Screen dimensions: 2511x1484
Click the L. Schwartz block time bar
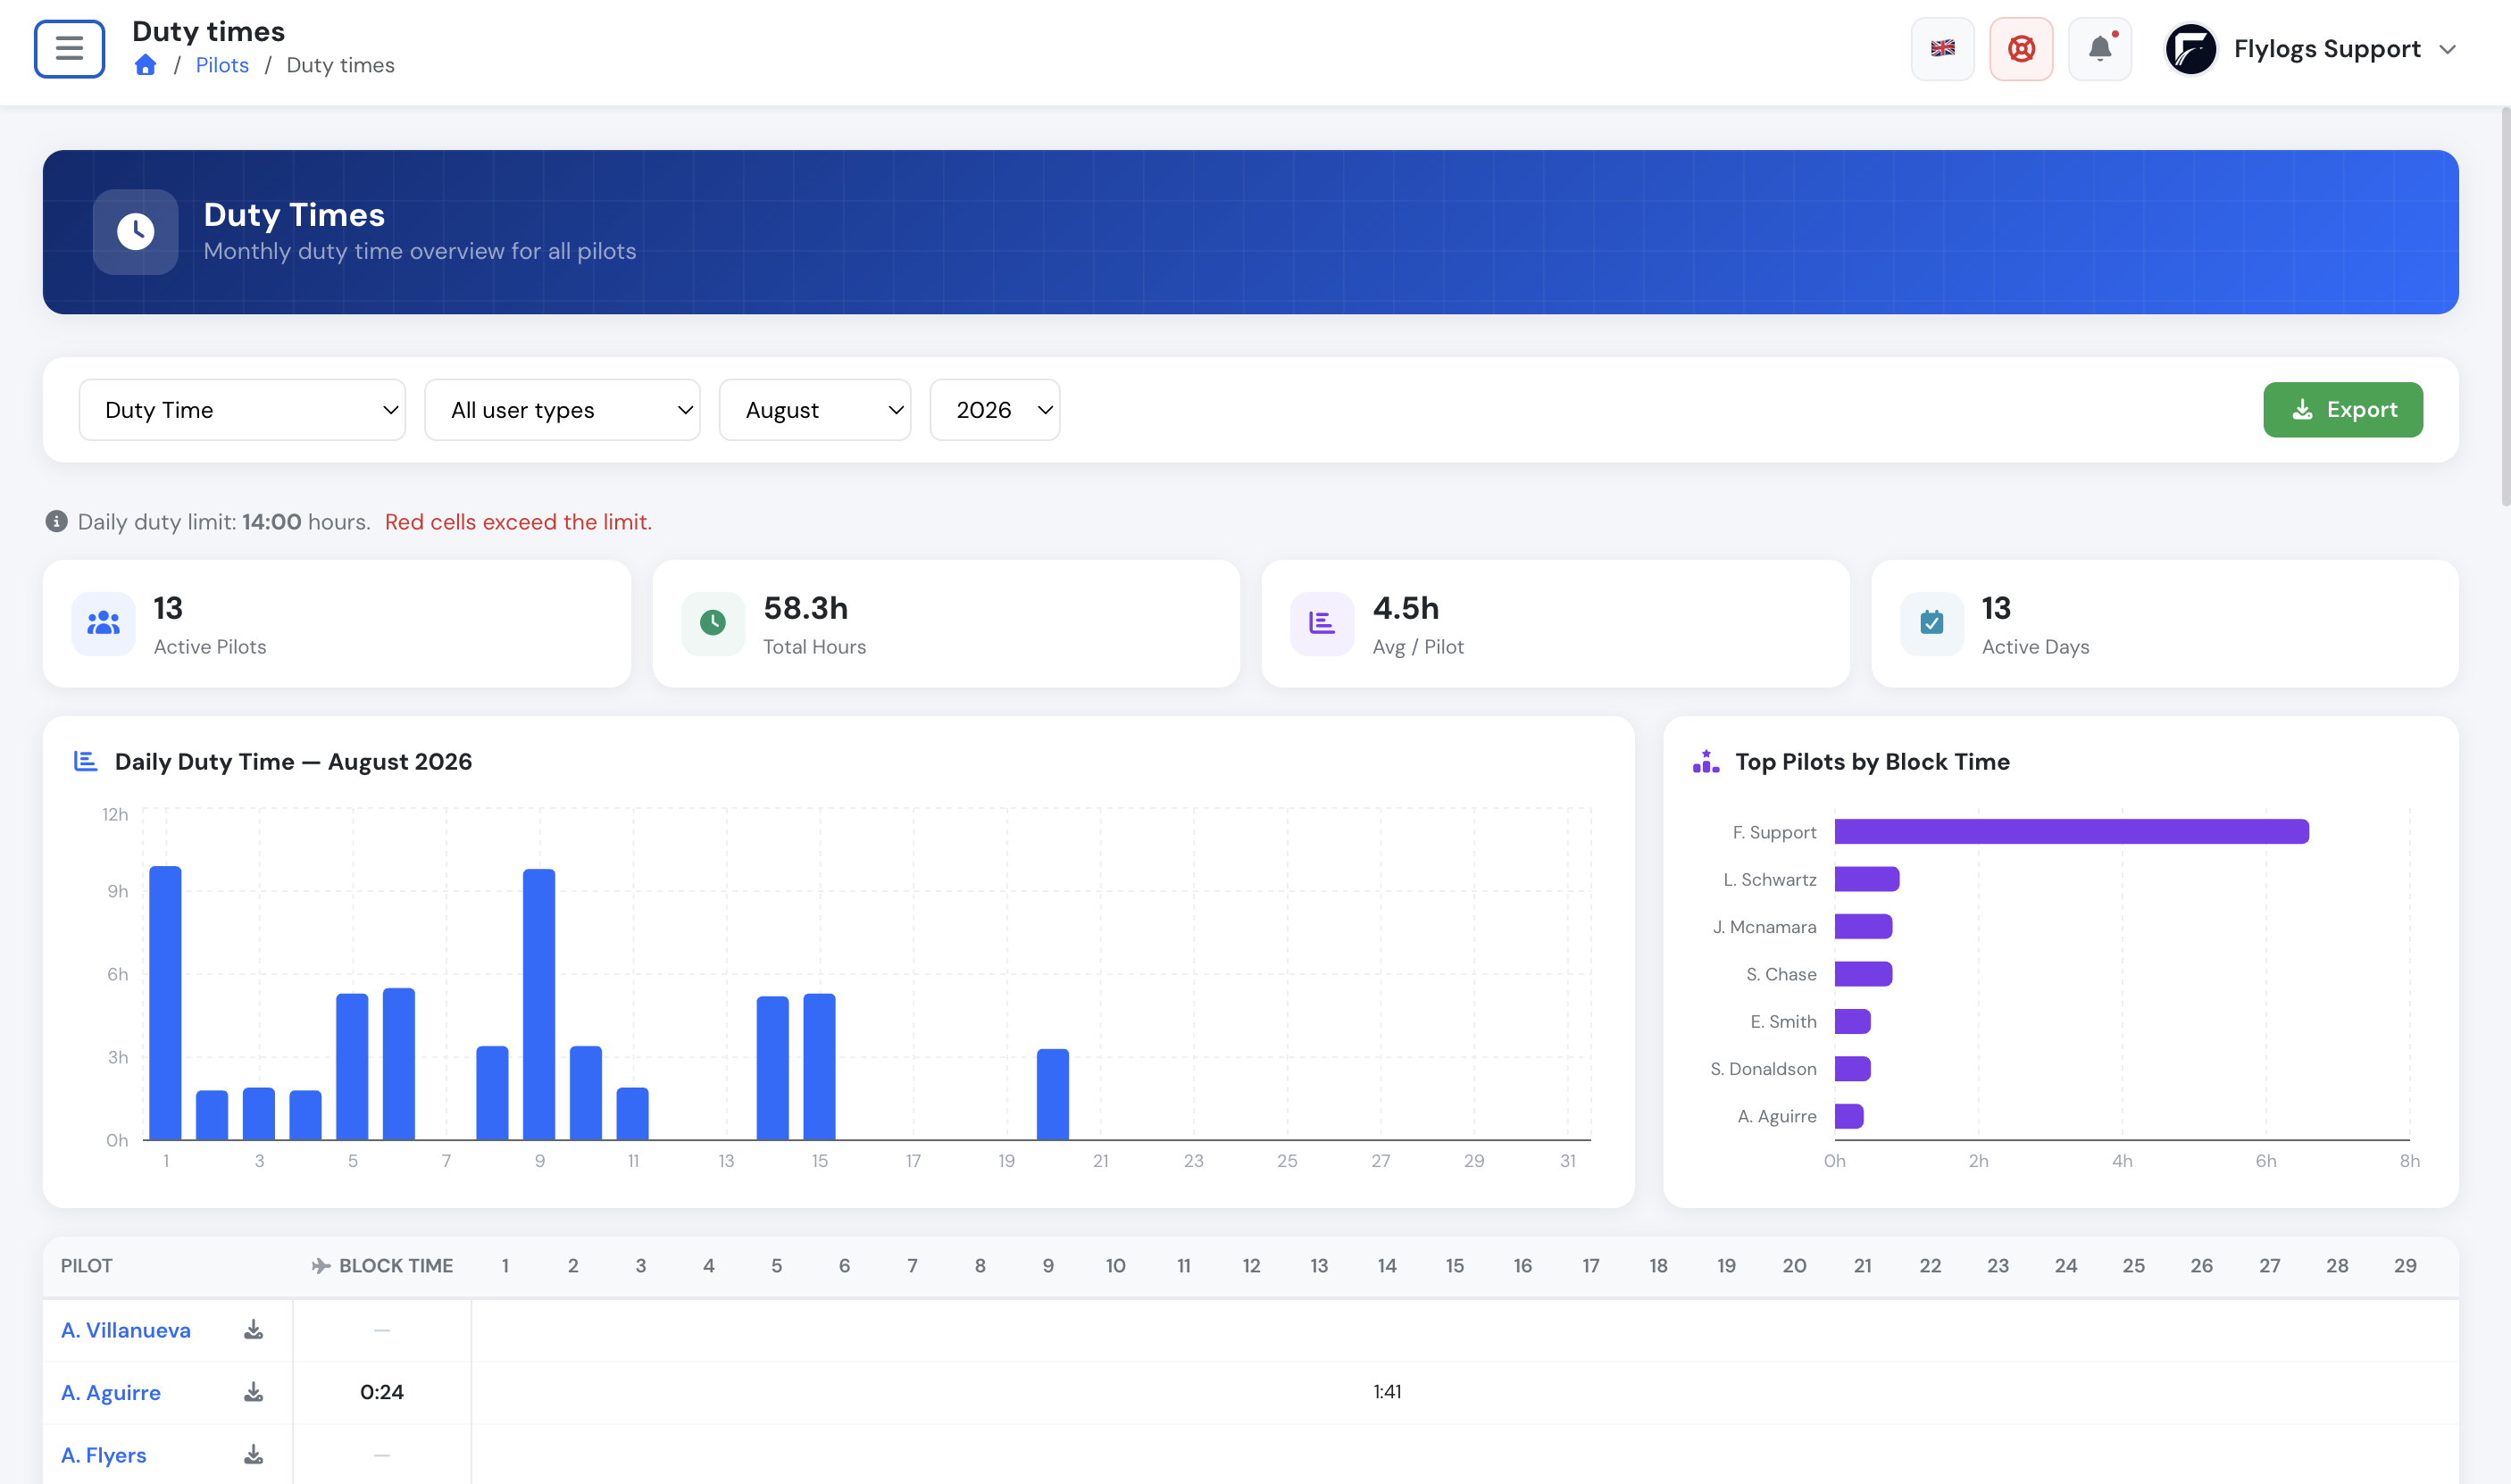click(1867, 879)
